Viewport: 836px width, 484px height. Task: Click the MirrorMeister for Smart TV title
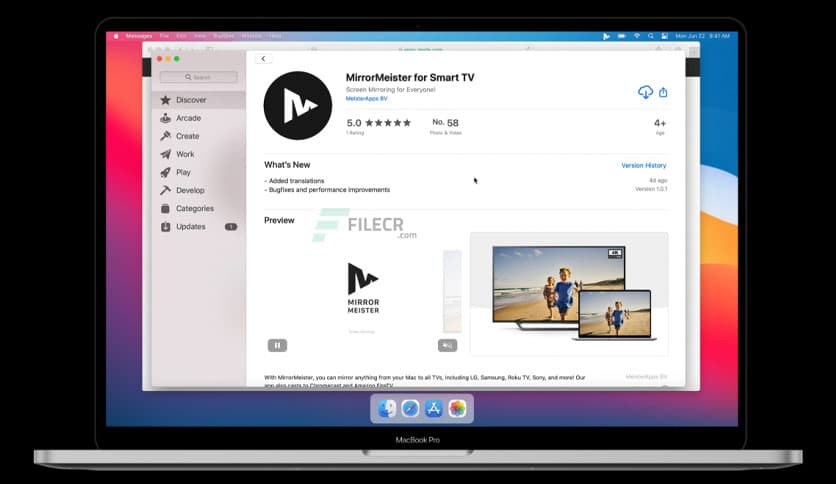coord(409,78)
